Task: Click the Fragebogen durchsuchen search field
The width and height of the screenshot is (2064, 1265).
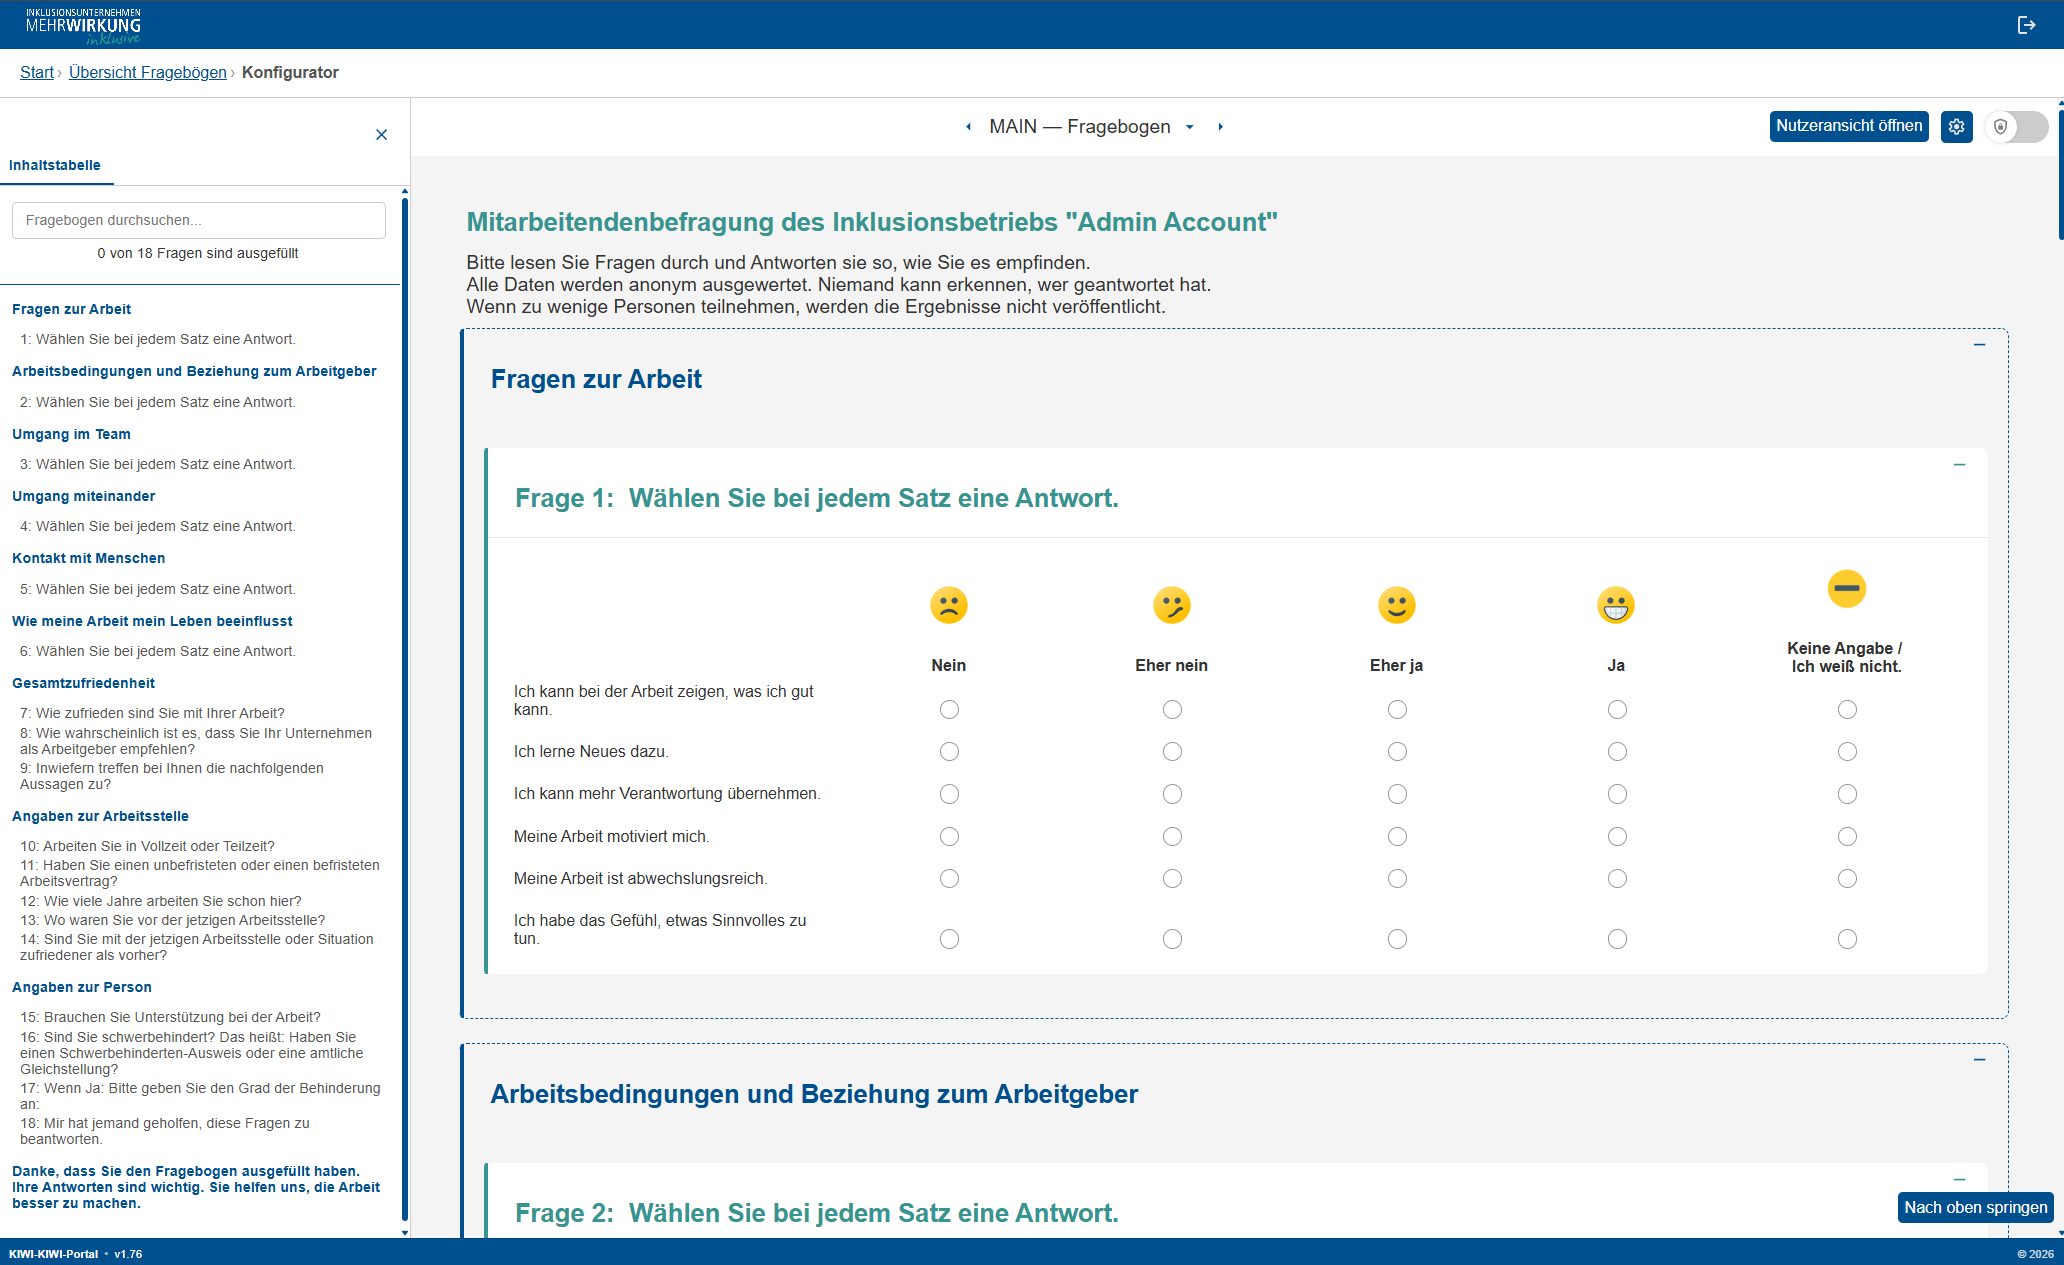Action: click(198, 220)
